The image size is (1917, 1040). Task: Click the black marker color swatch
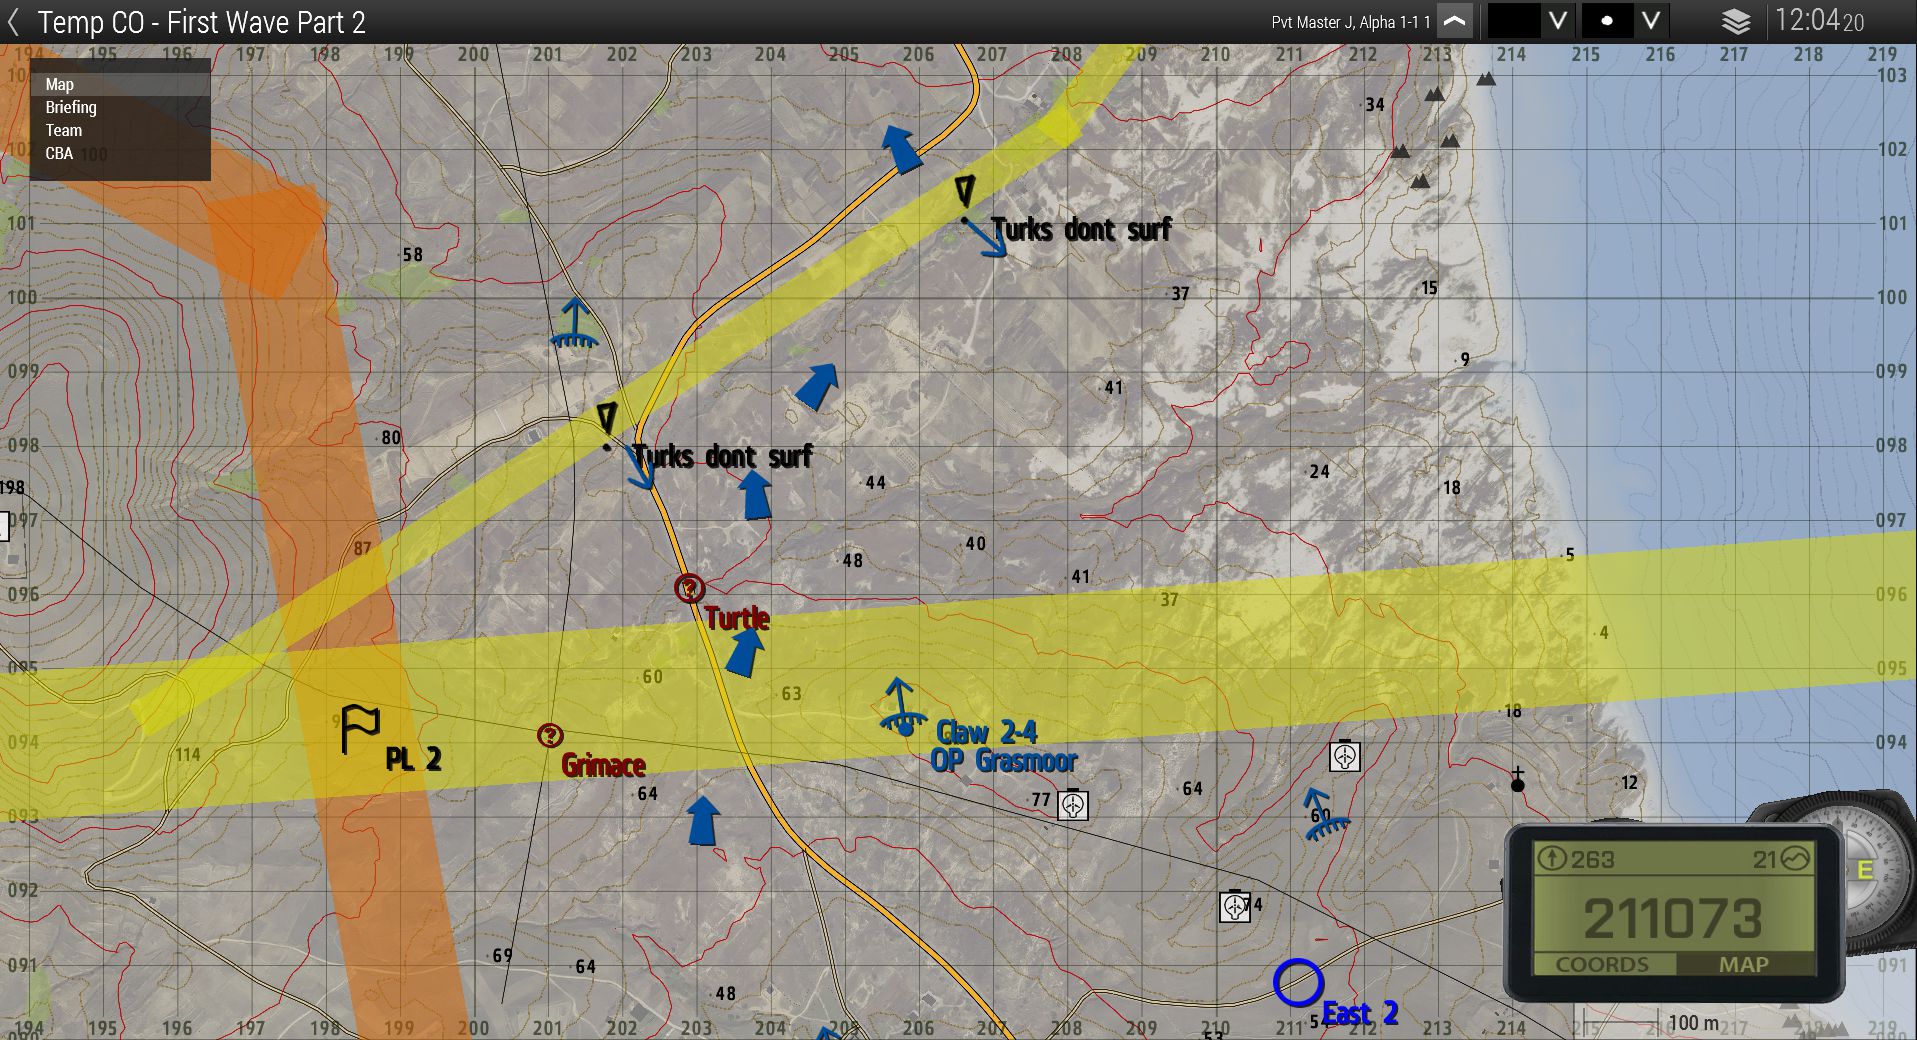(x=1514, y=21)
